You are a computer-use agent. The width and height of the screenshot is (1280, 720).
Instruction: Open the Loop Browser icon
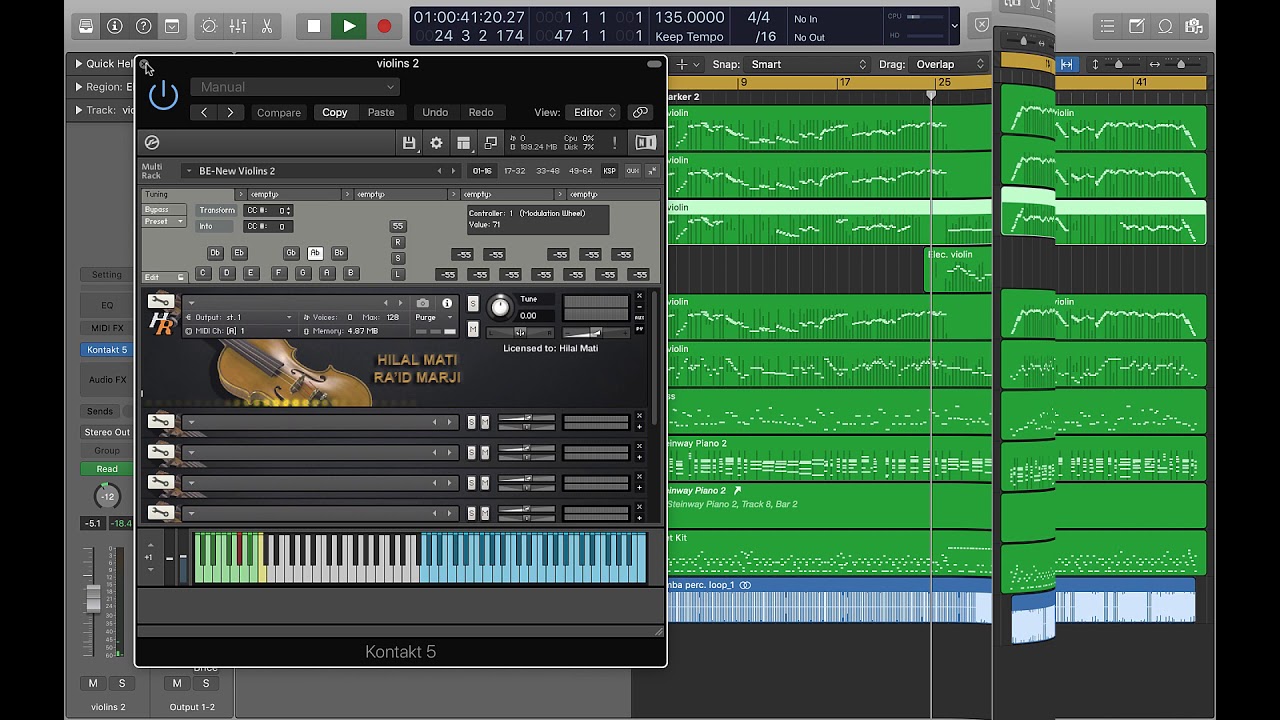(x=1165, y=26)
